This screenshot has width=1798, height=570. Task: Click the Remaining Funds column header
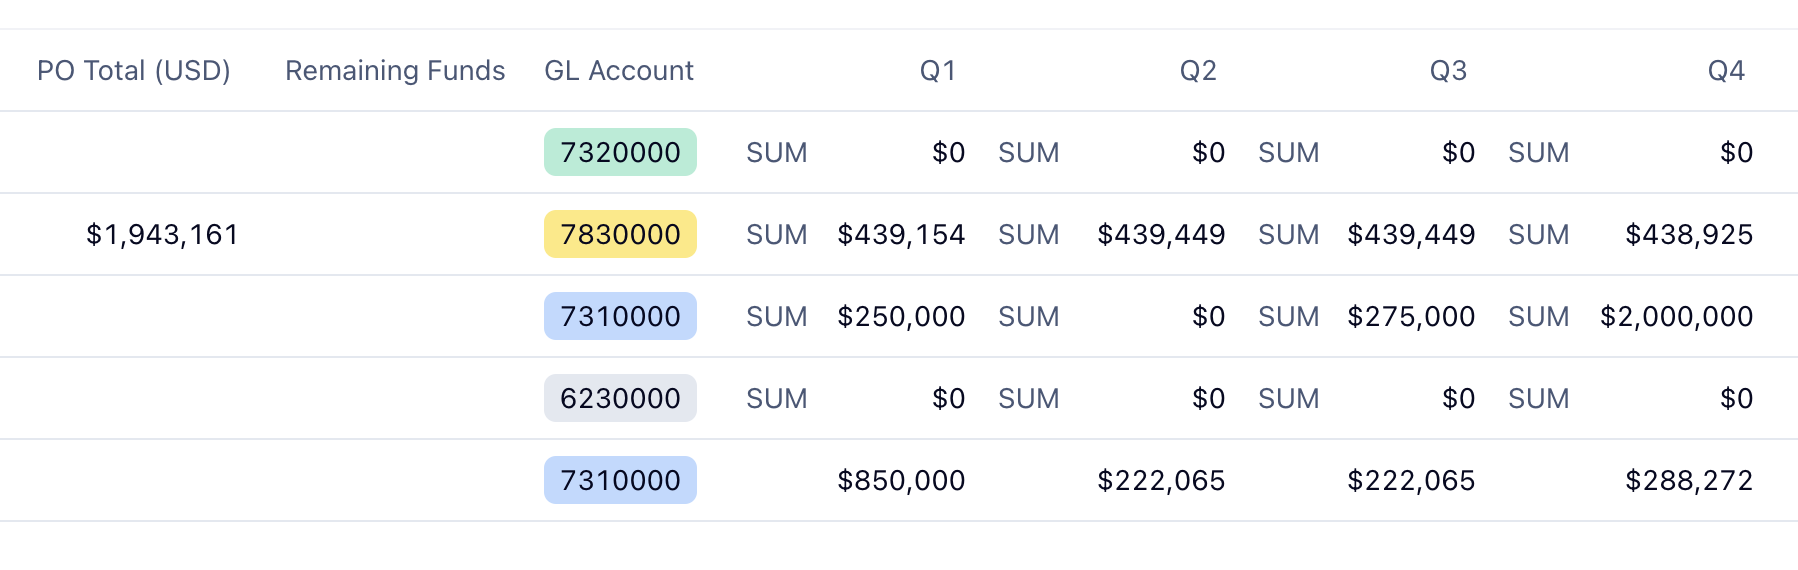[x=395, y=71]
